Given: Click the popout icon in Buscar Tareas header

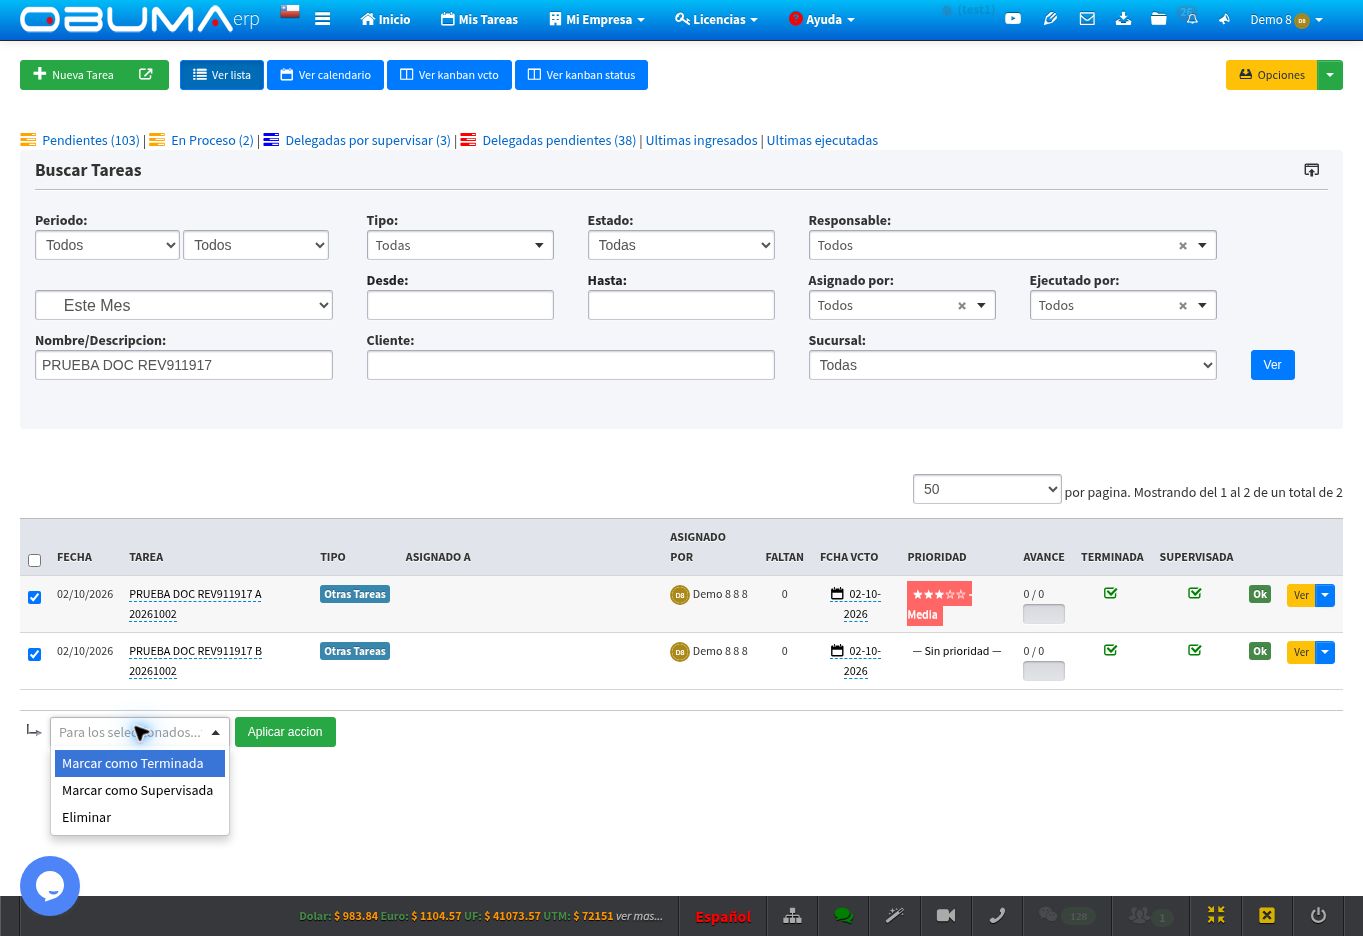Looking at the screenshot, I should [x=1312, y=170].
